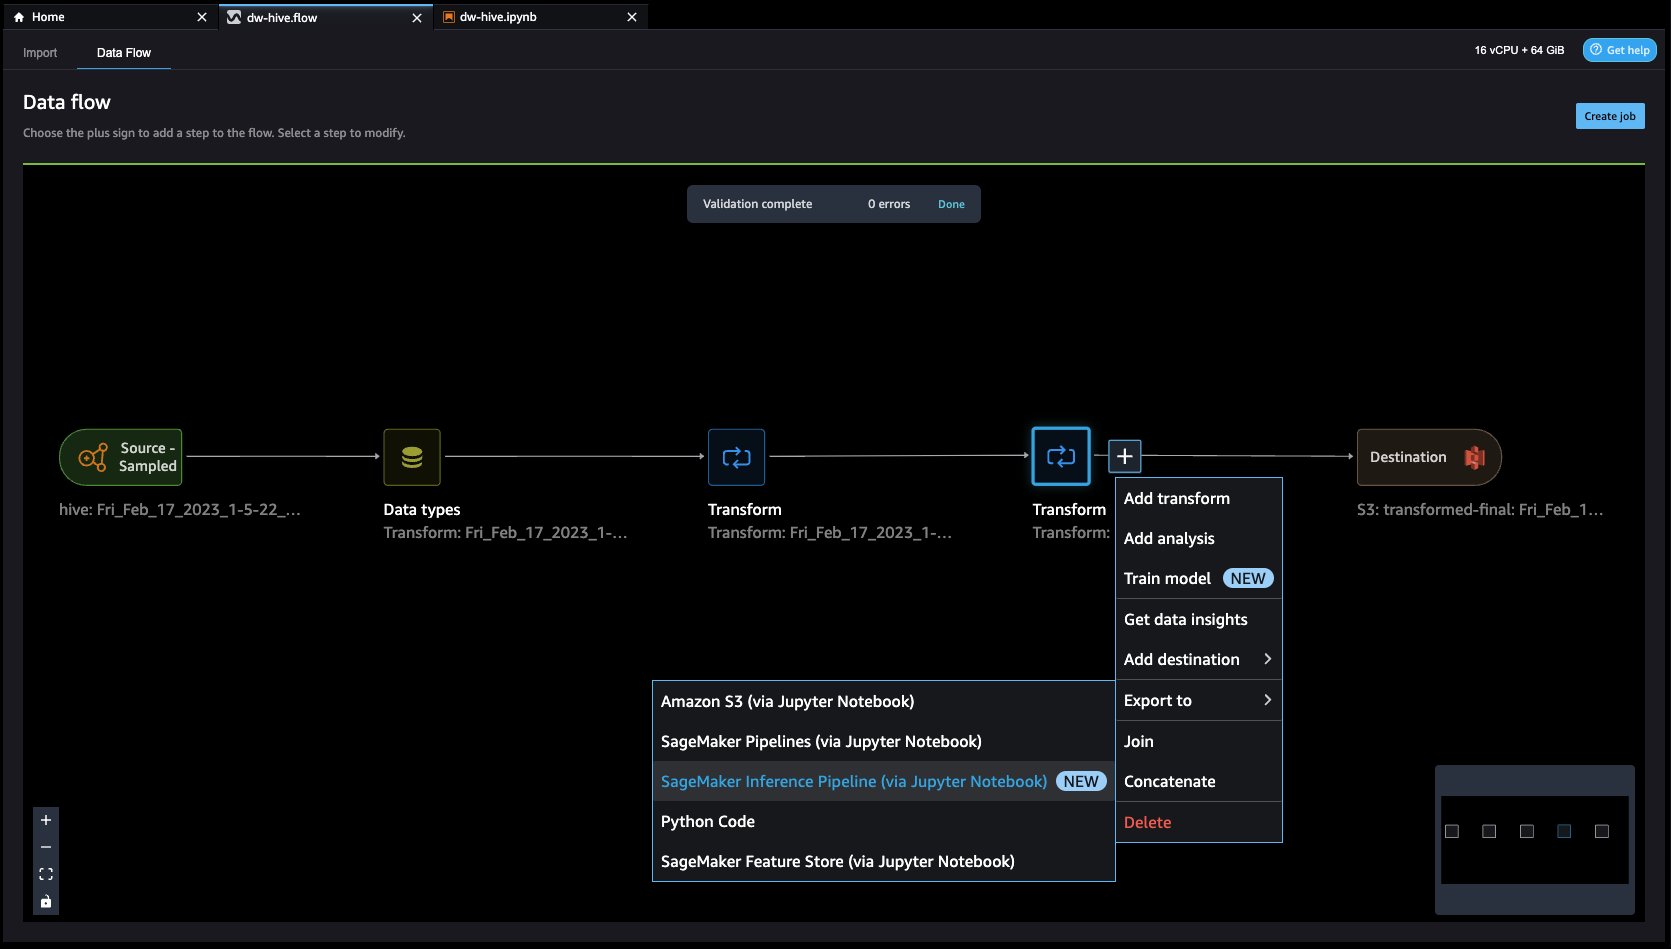Viewport: 1671px width, 949px height.
Task: Click the highlighted node in the minimap
Action: pos(1564,831)
